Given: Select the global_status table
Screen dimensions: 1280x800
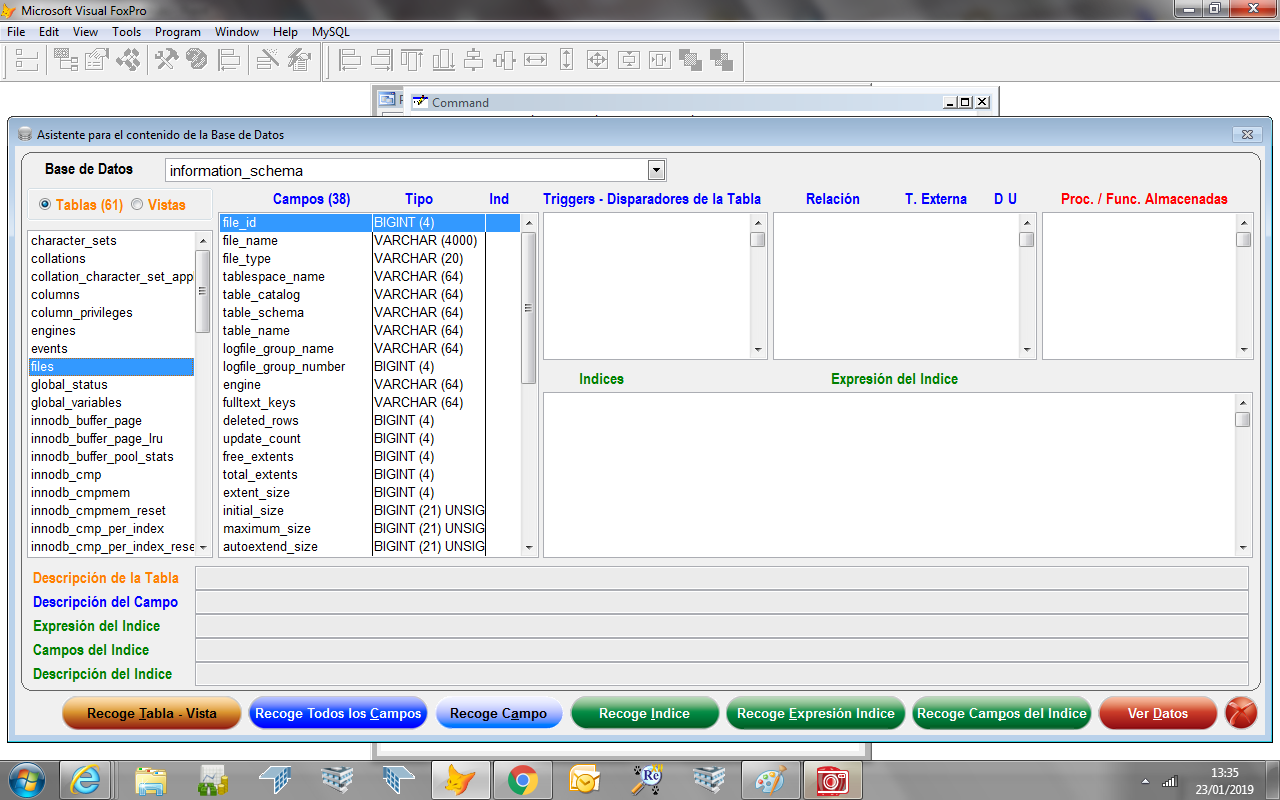Looking at the screenshot, I should (x=111, y=385).
